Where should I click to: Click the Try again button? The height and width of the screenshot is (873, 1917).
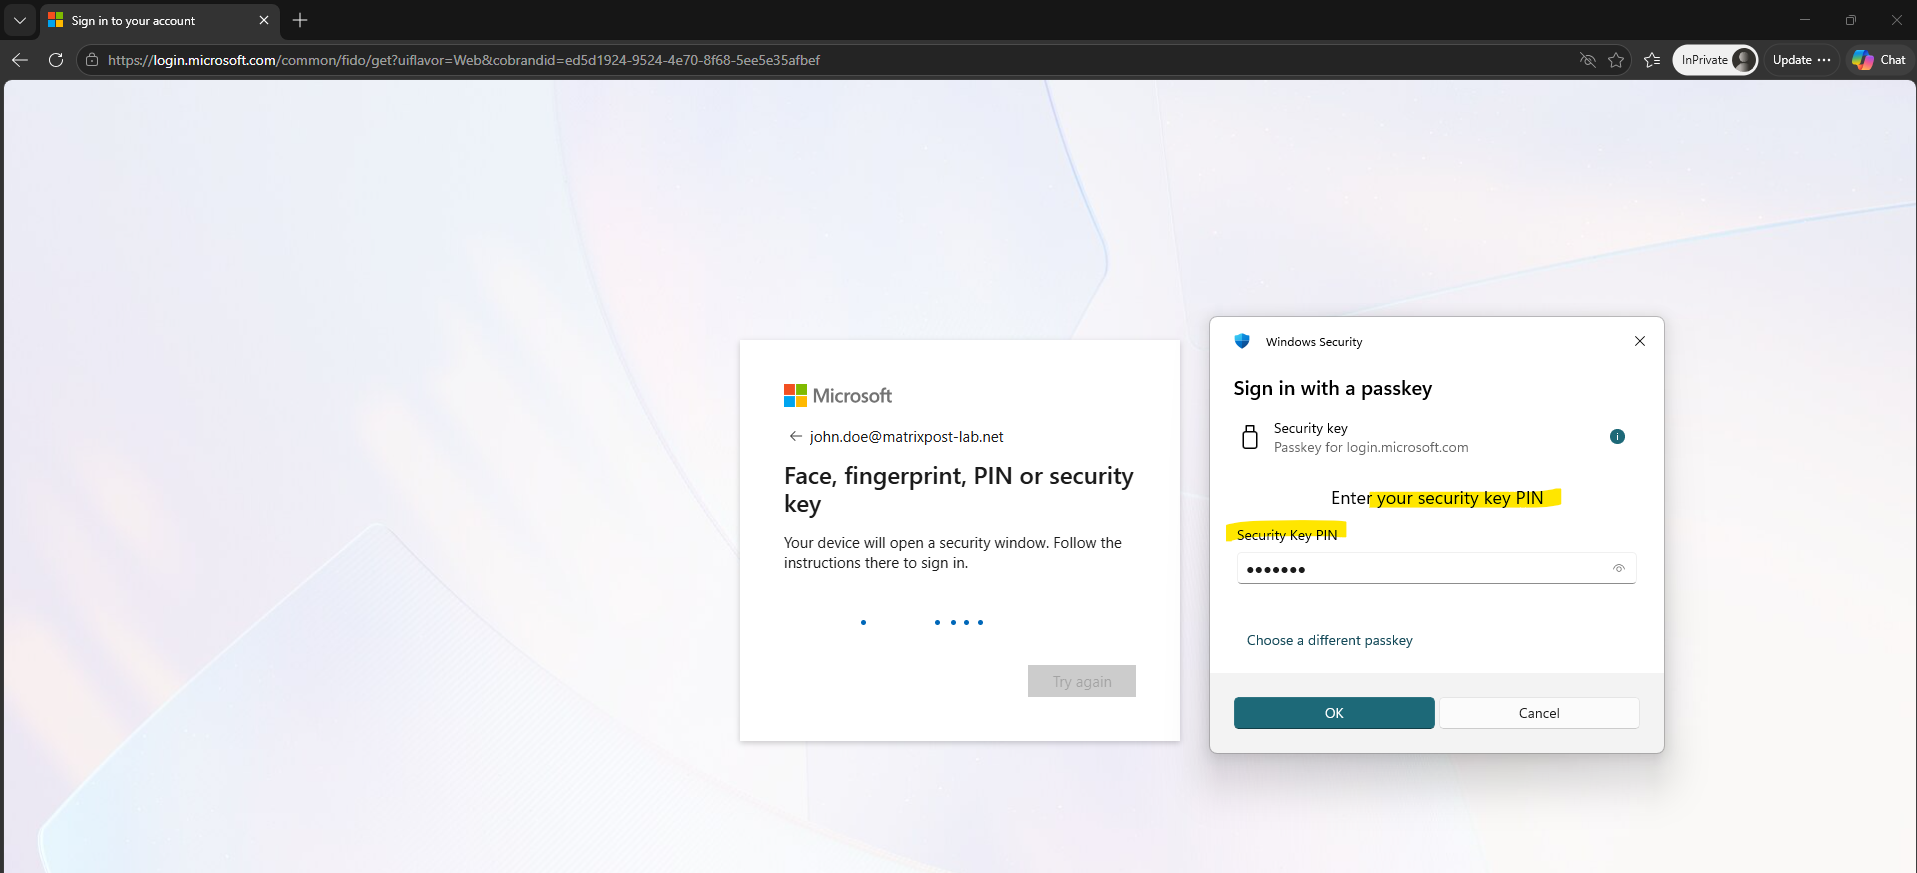pyautogui.click(x=1082, y=681)
